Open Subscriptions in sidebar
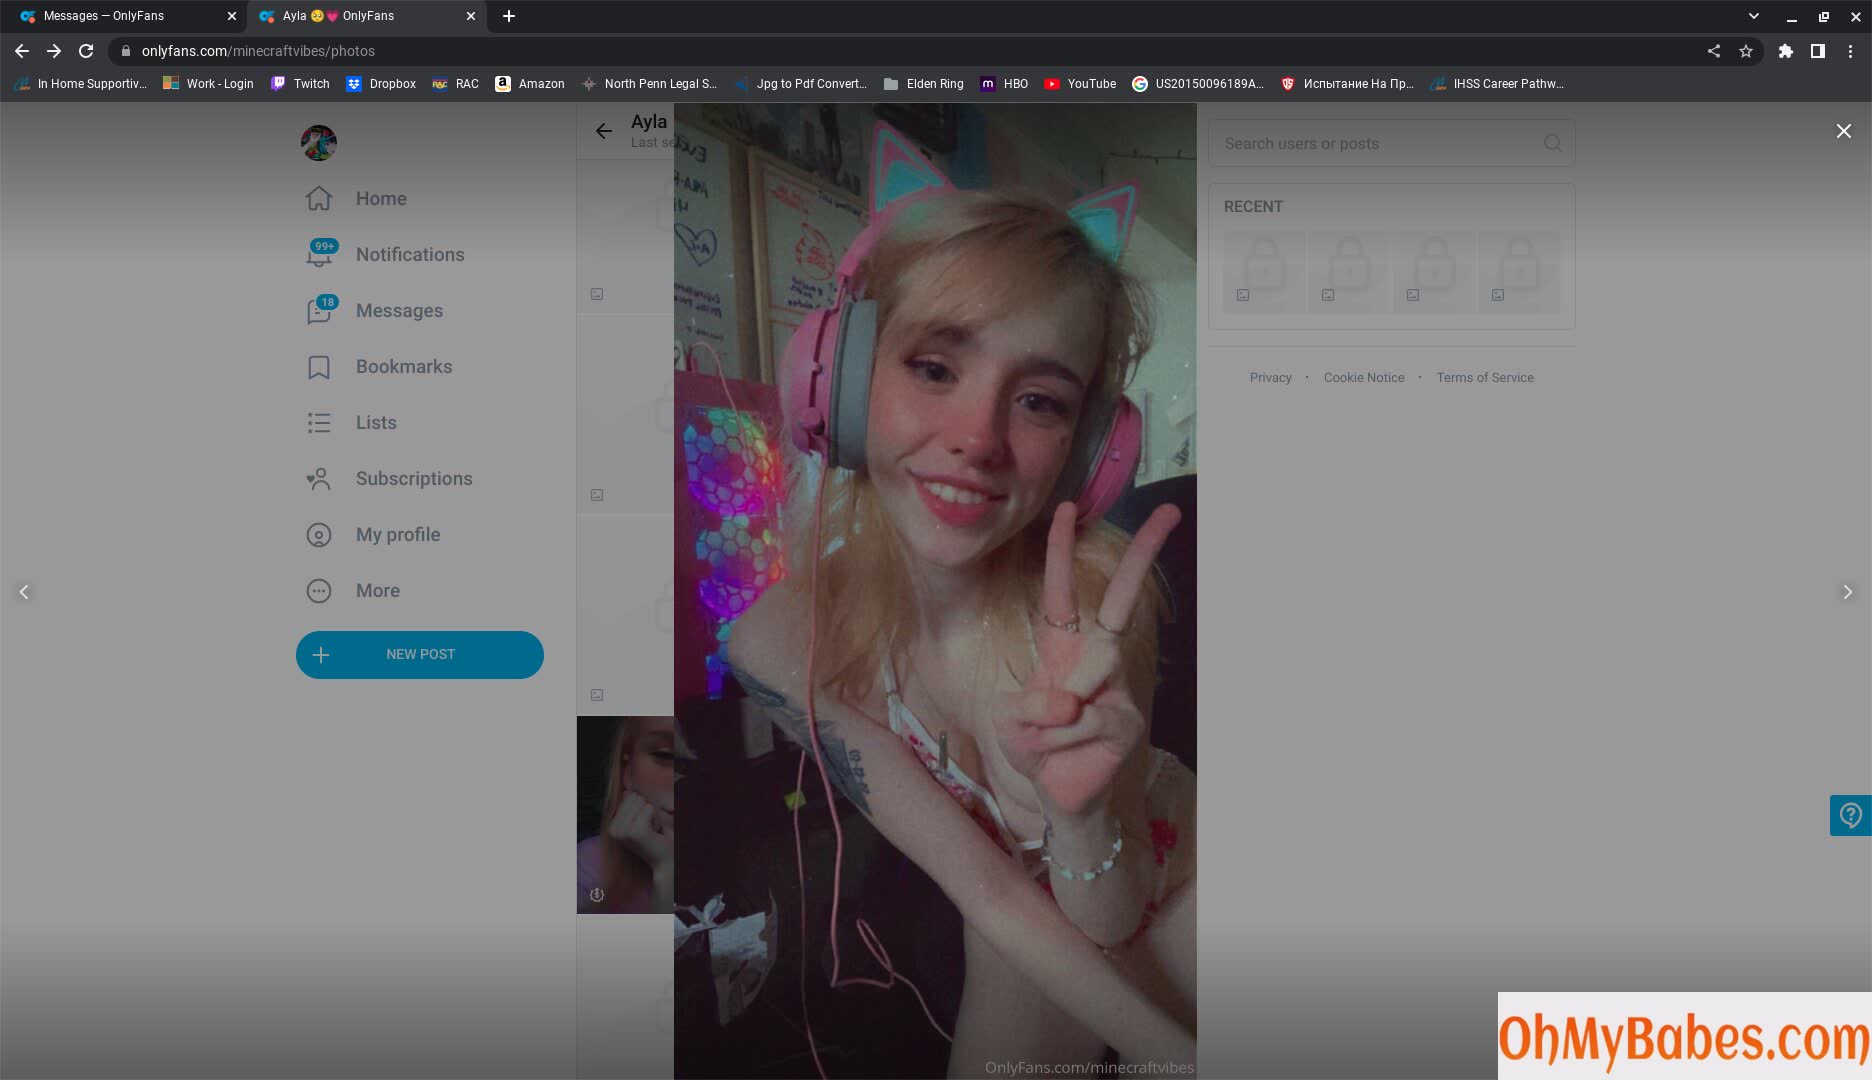The height and width of the screenshot is (1080, 1872). (389, 479)
